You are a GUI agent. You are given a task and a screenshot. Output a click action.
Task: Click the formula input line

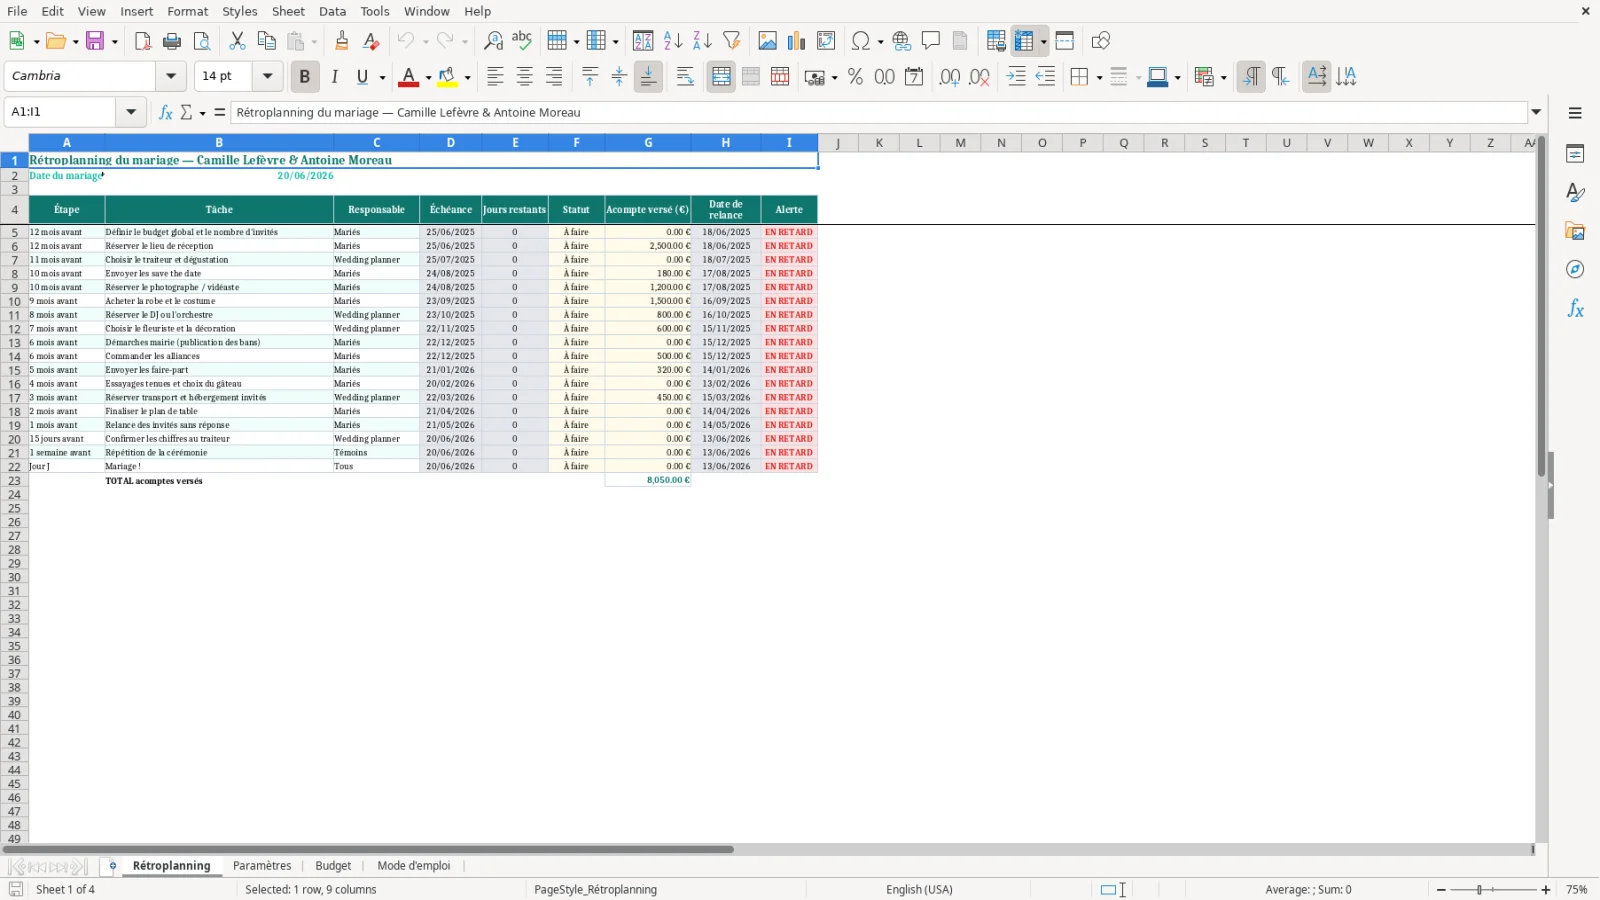point(879,112)
